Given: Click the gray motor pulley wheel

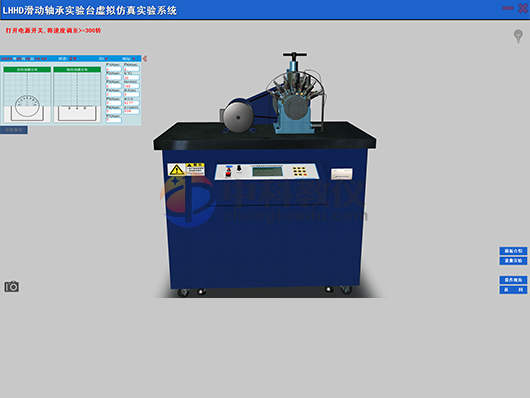Looking at the screenshot, I should (x=238, y=117).
